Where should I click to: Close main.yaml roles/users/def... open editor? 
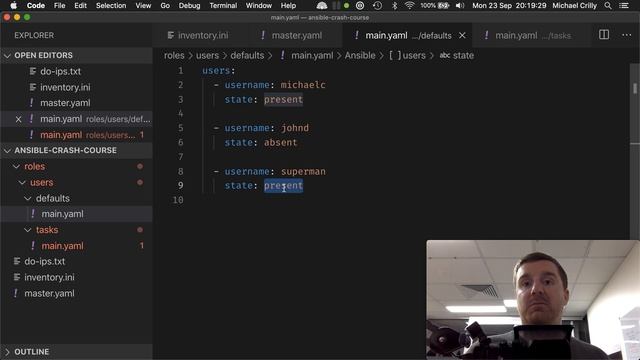pos(18,119)
